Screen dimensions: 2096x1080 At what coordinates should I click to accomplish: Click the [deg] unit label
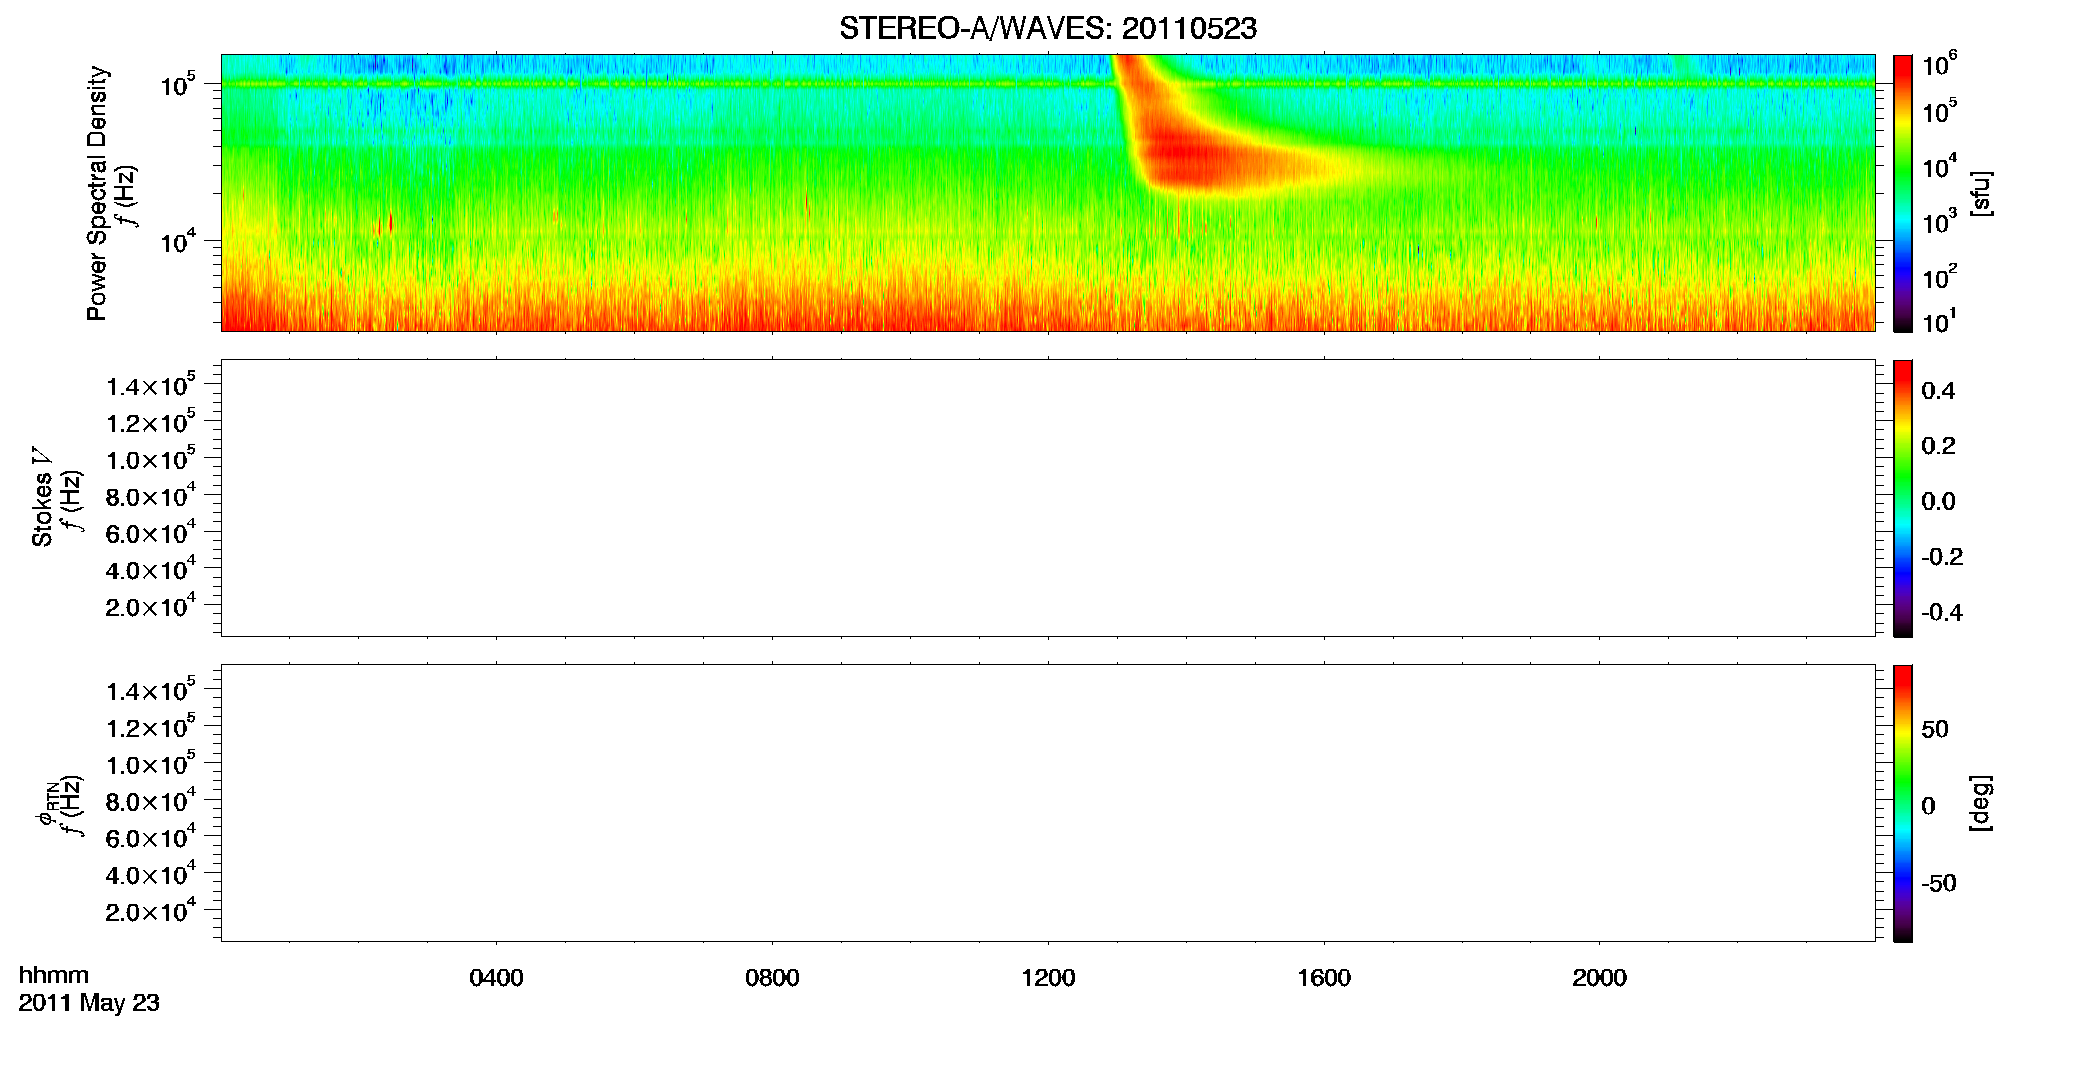(x=1981, y=803)
